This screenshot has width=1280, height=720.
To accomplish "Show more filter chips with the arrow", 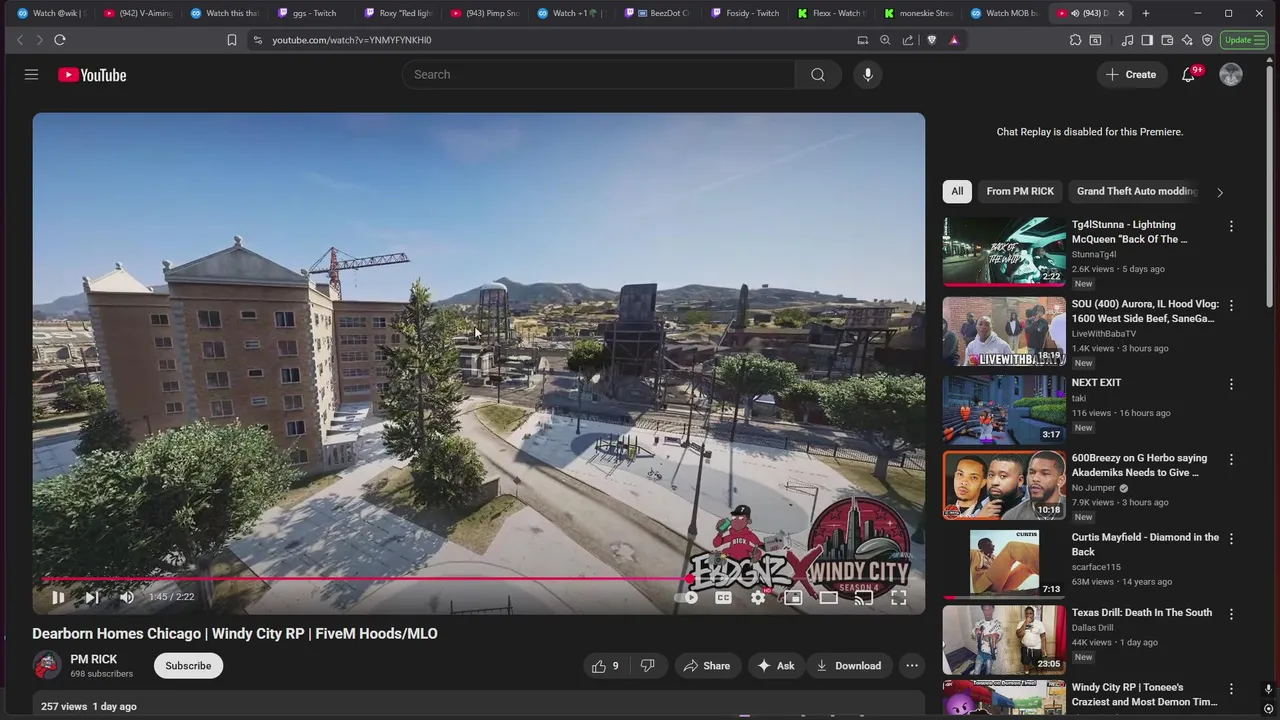I will 1220,192.
